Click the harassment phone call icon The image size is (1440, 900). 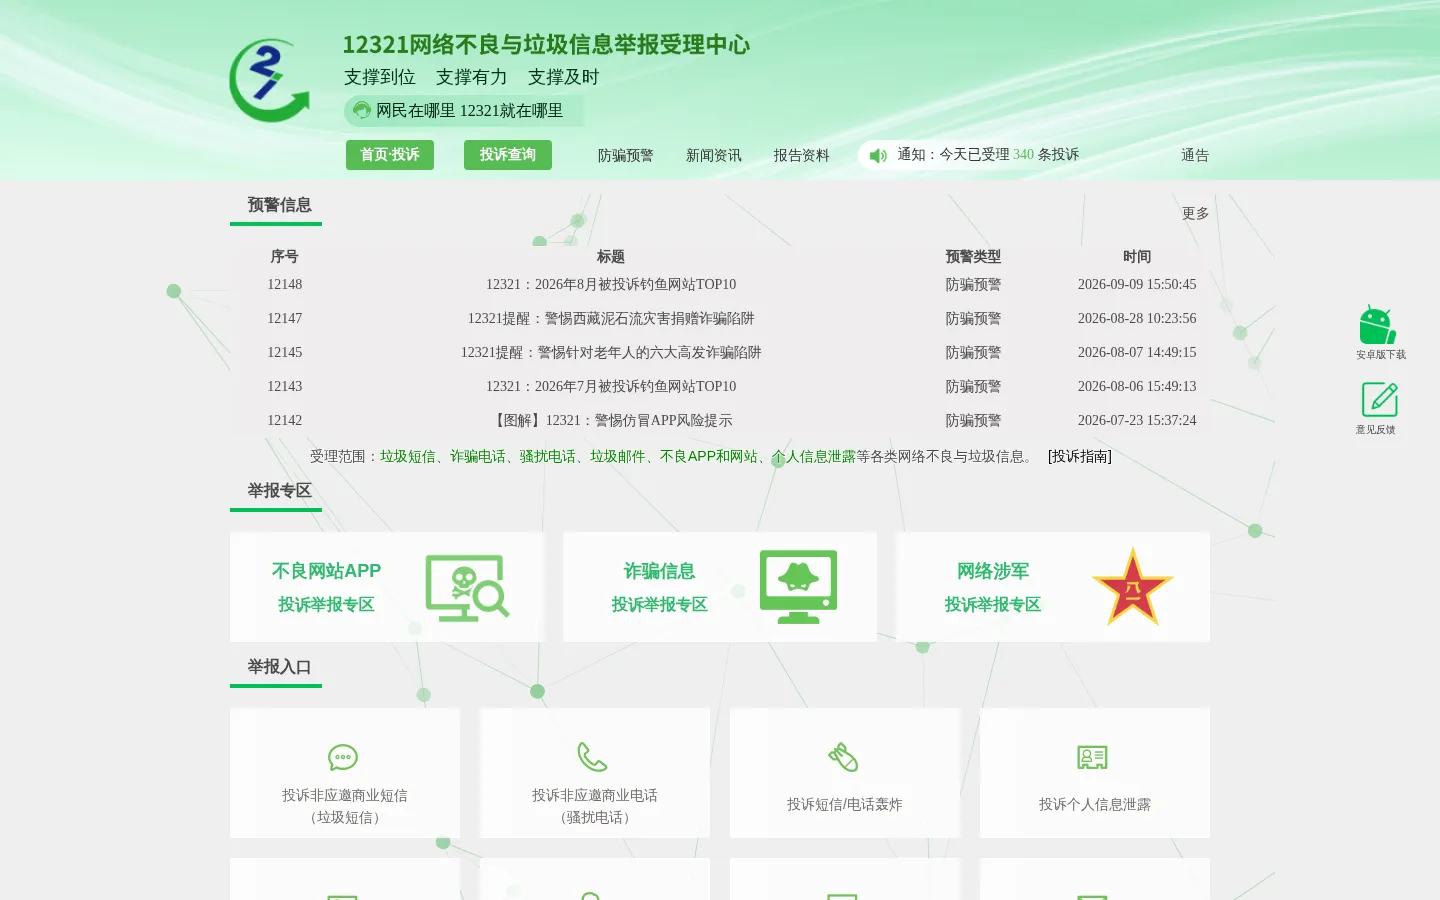click(593, 757)
